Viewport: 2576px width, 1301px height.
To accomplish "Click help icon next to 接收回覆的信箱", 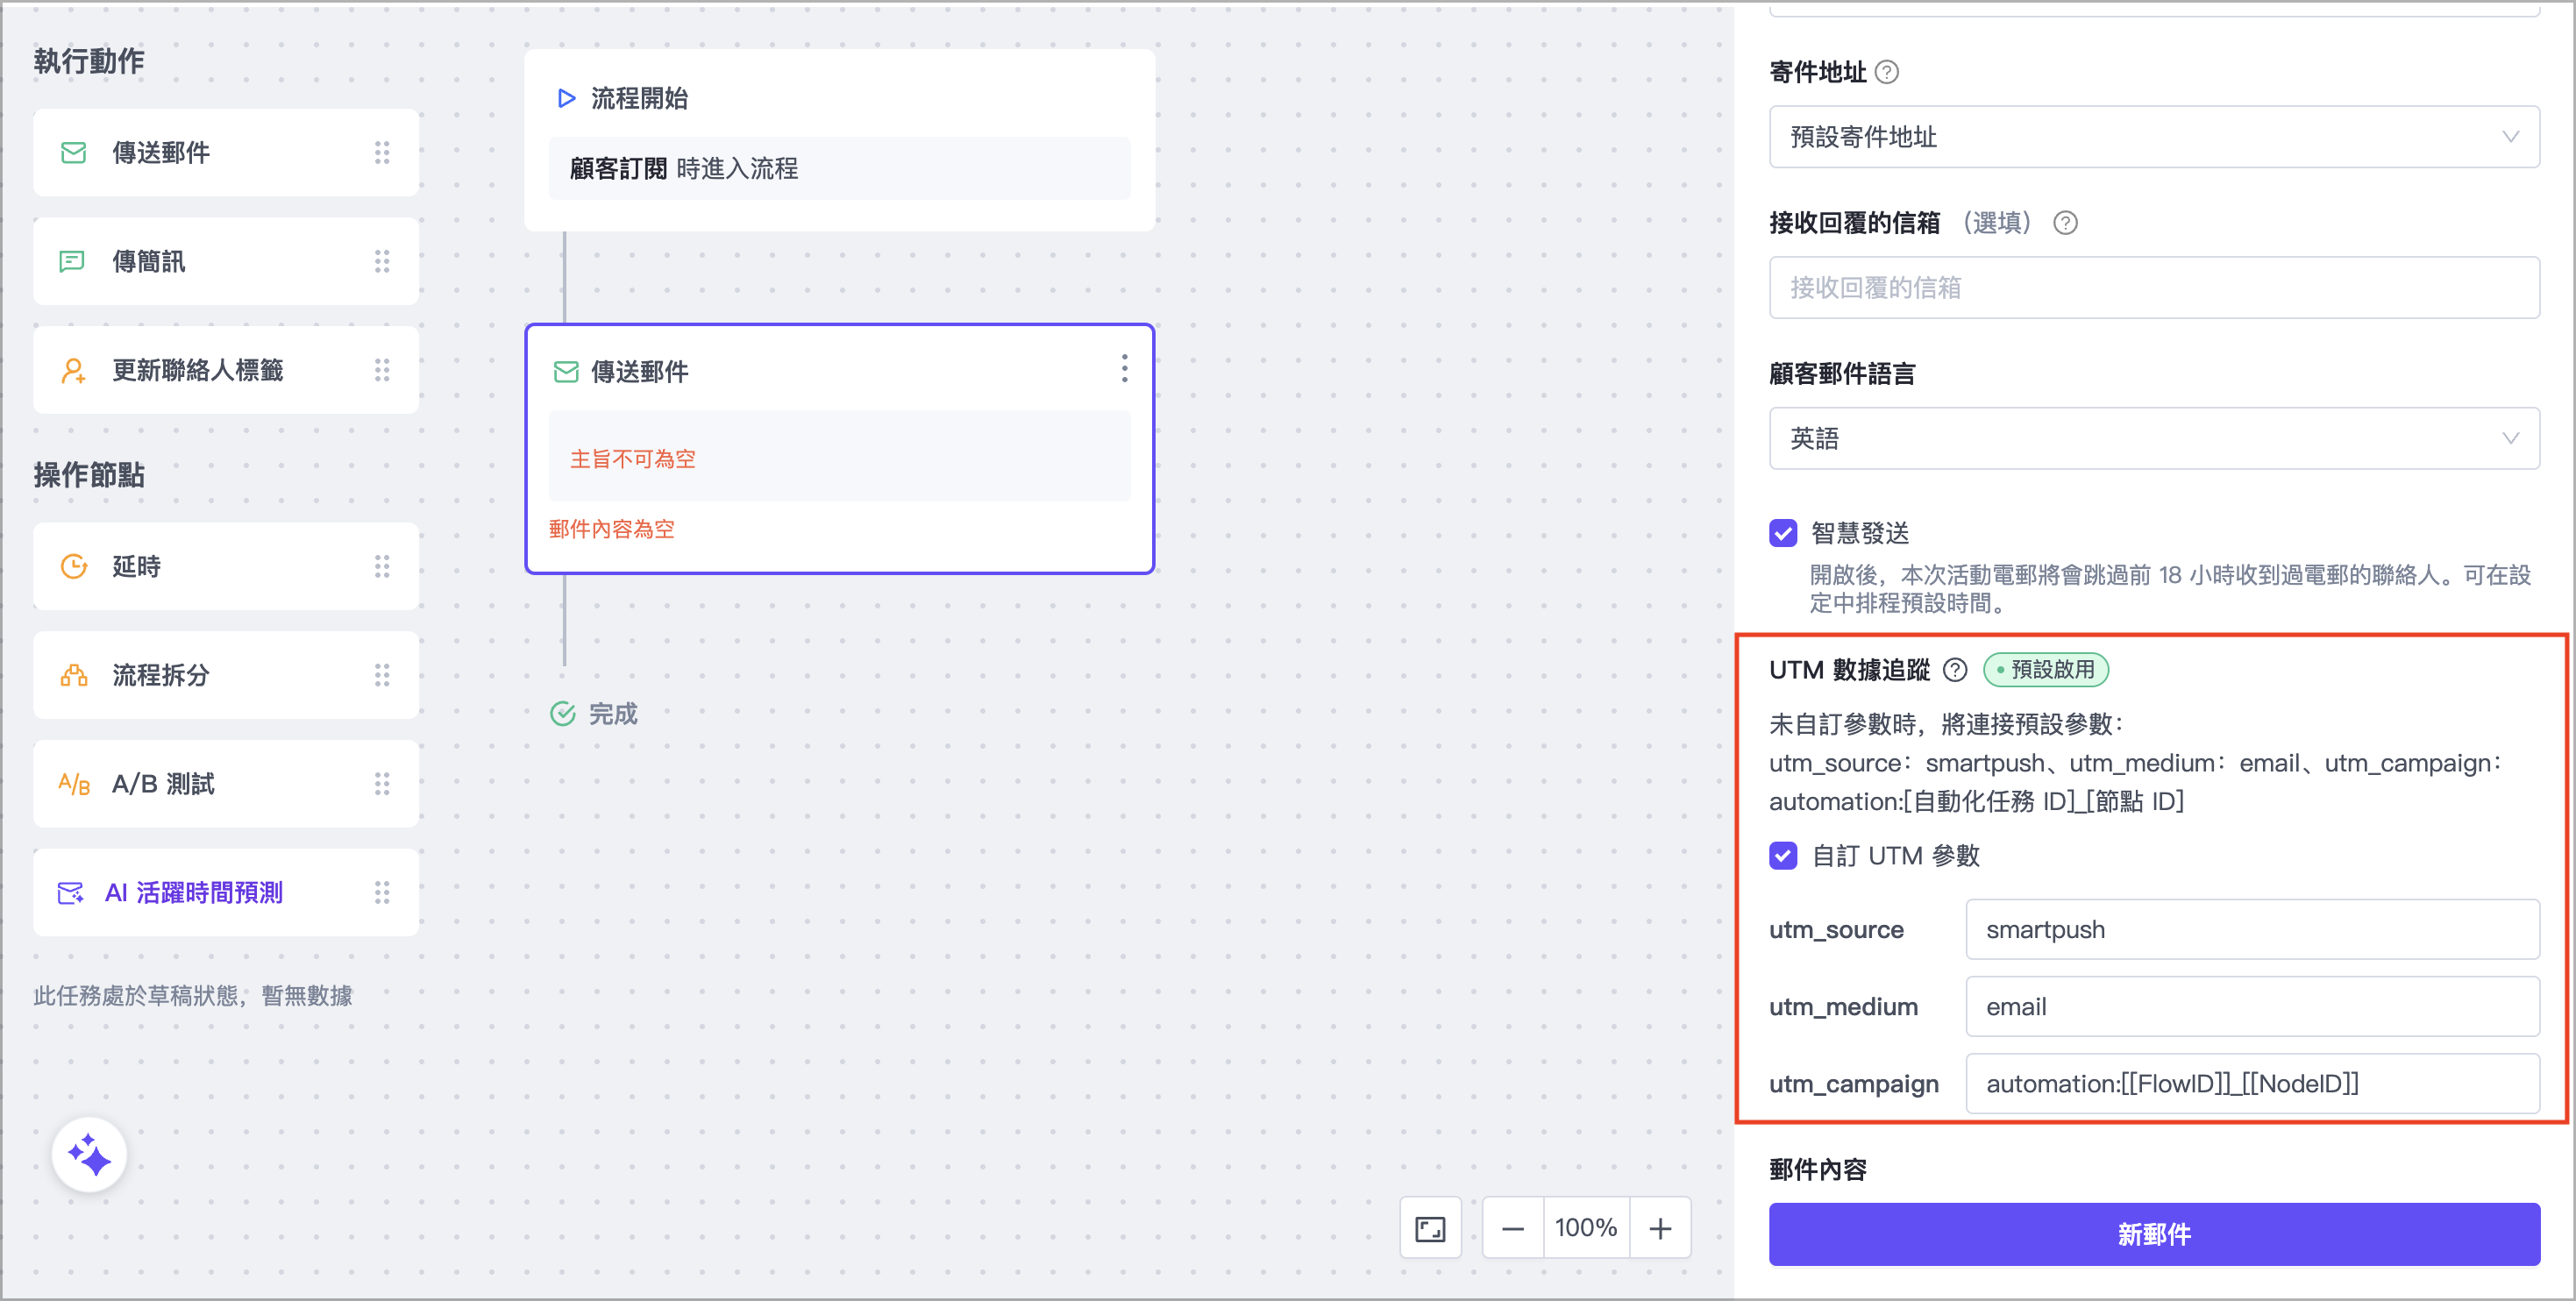I will (x=2064, y=223).
